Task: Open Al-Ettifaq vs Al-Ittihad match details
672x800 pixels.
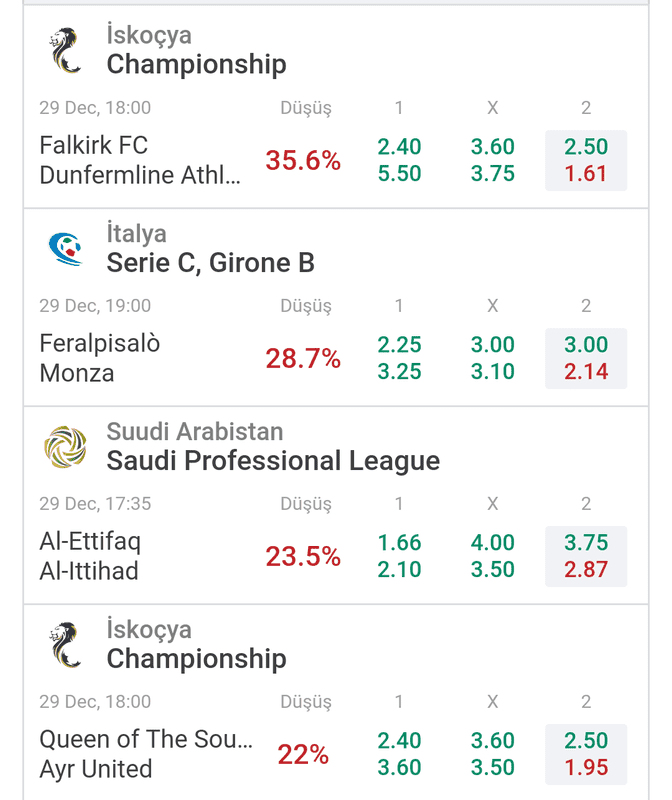Action: point(90,556)
